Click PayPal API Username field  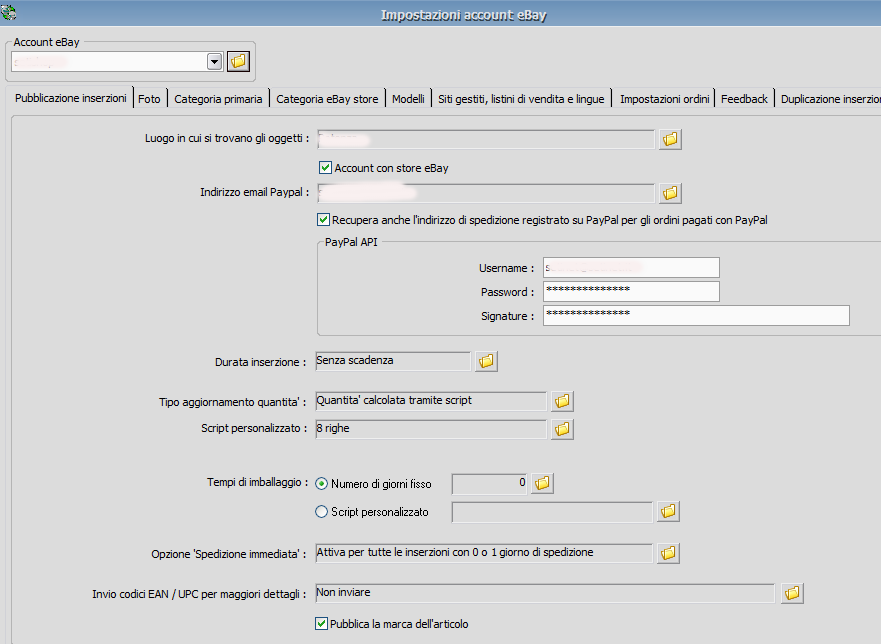click(631, 267)
